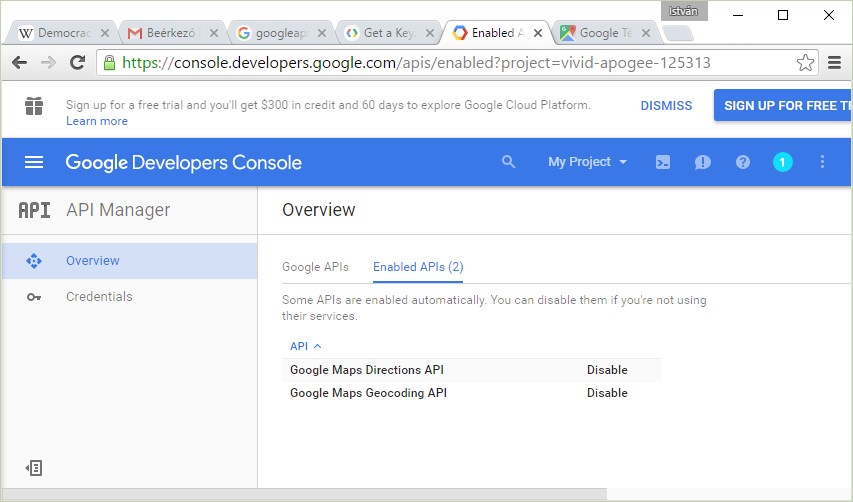Go back with browser back arrow
This screenshot has width=853, height=502.
[x=20, y=63]
